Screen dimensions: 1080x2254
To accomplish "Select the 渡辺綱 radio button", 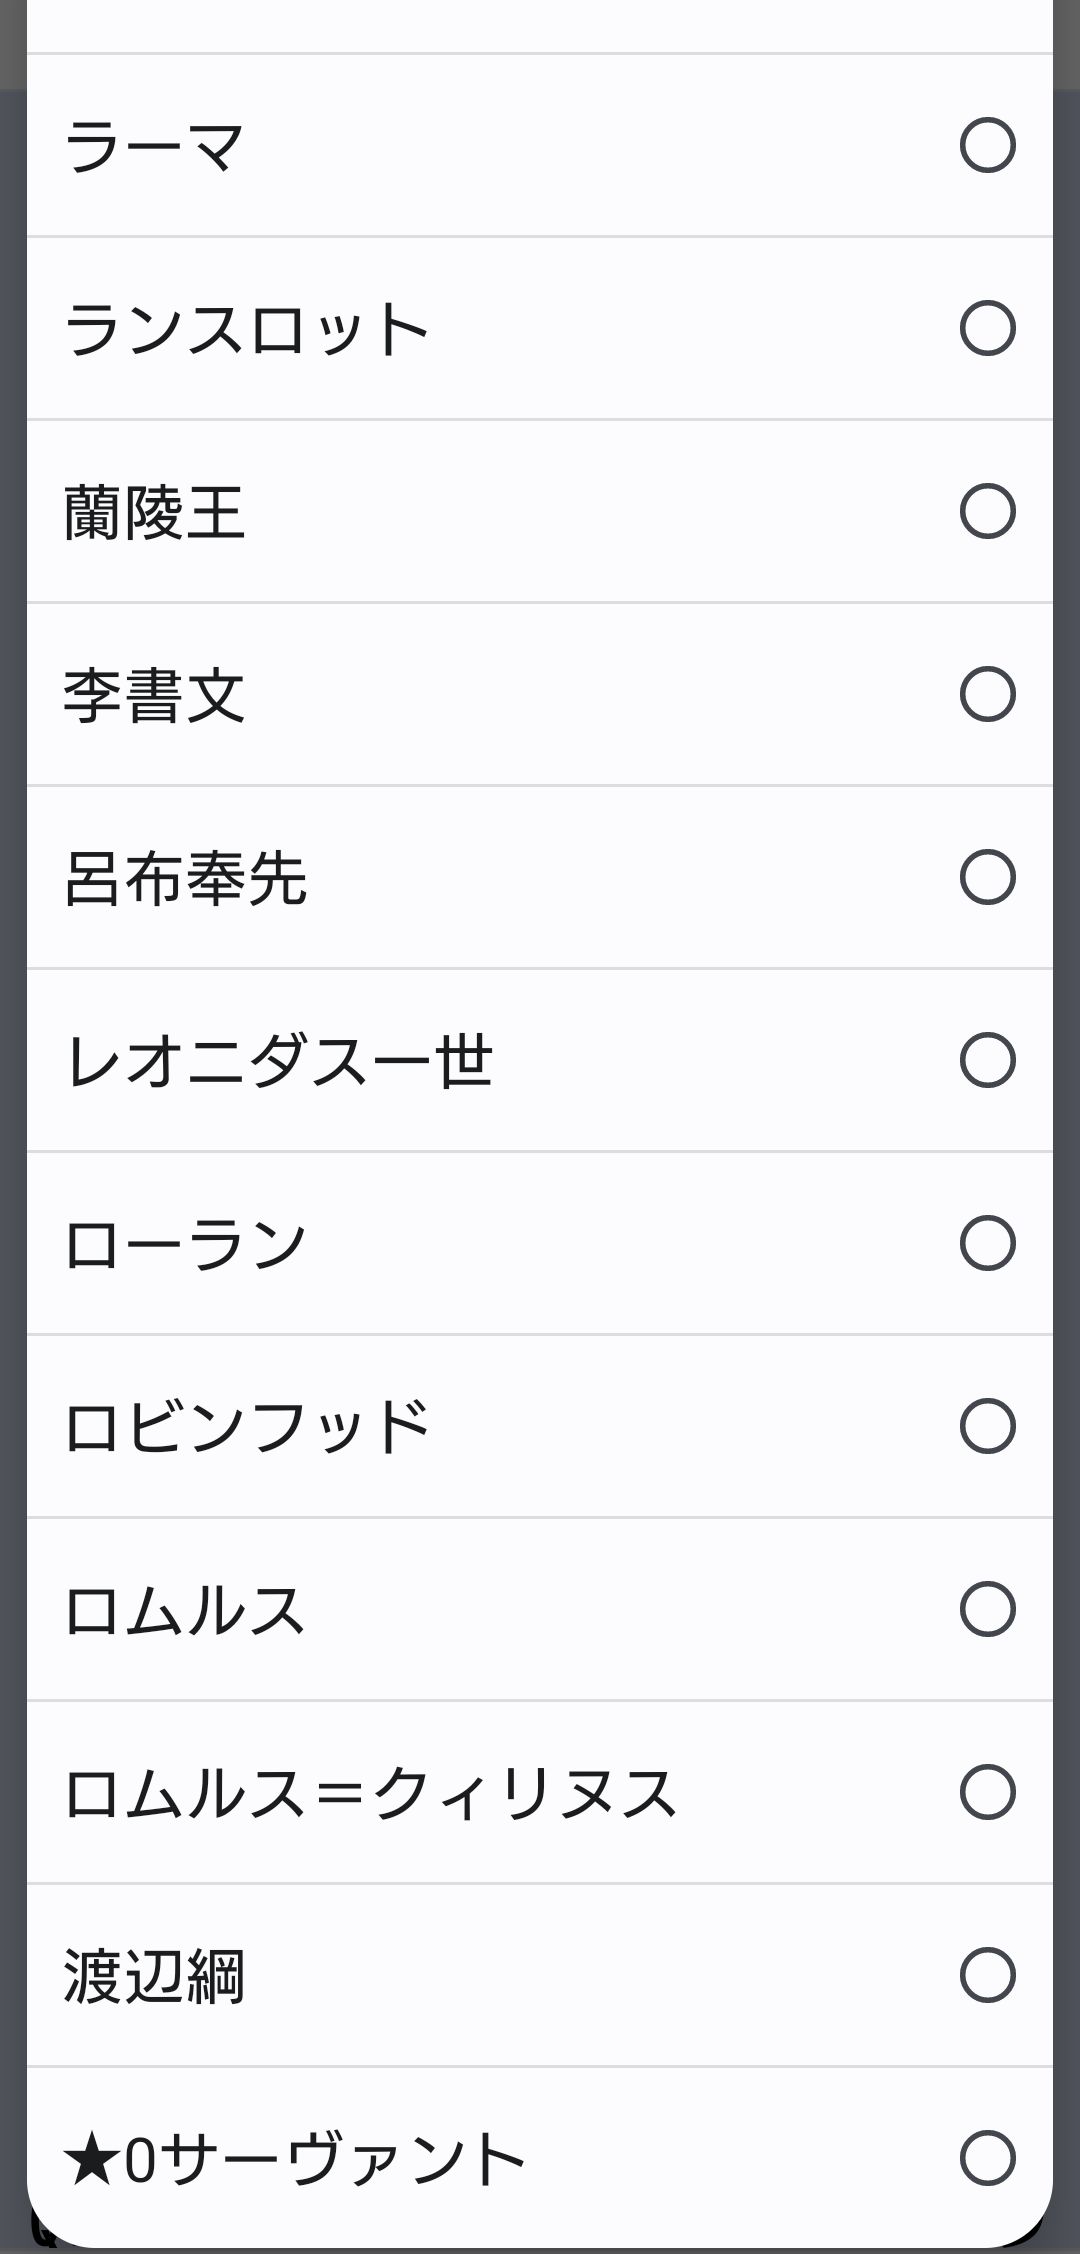I will [x=987, y=1976].
